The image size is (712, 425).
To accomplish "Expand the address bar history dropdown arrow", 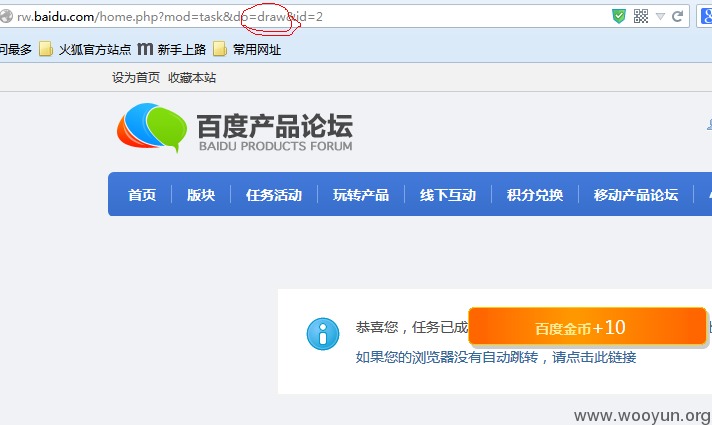I will click(x=661, y=17).
